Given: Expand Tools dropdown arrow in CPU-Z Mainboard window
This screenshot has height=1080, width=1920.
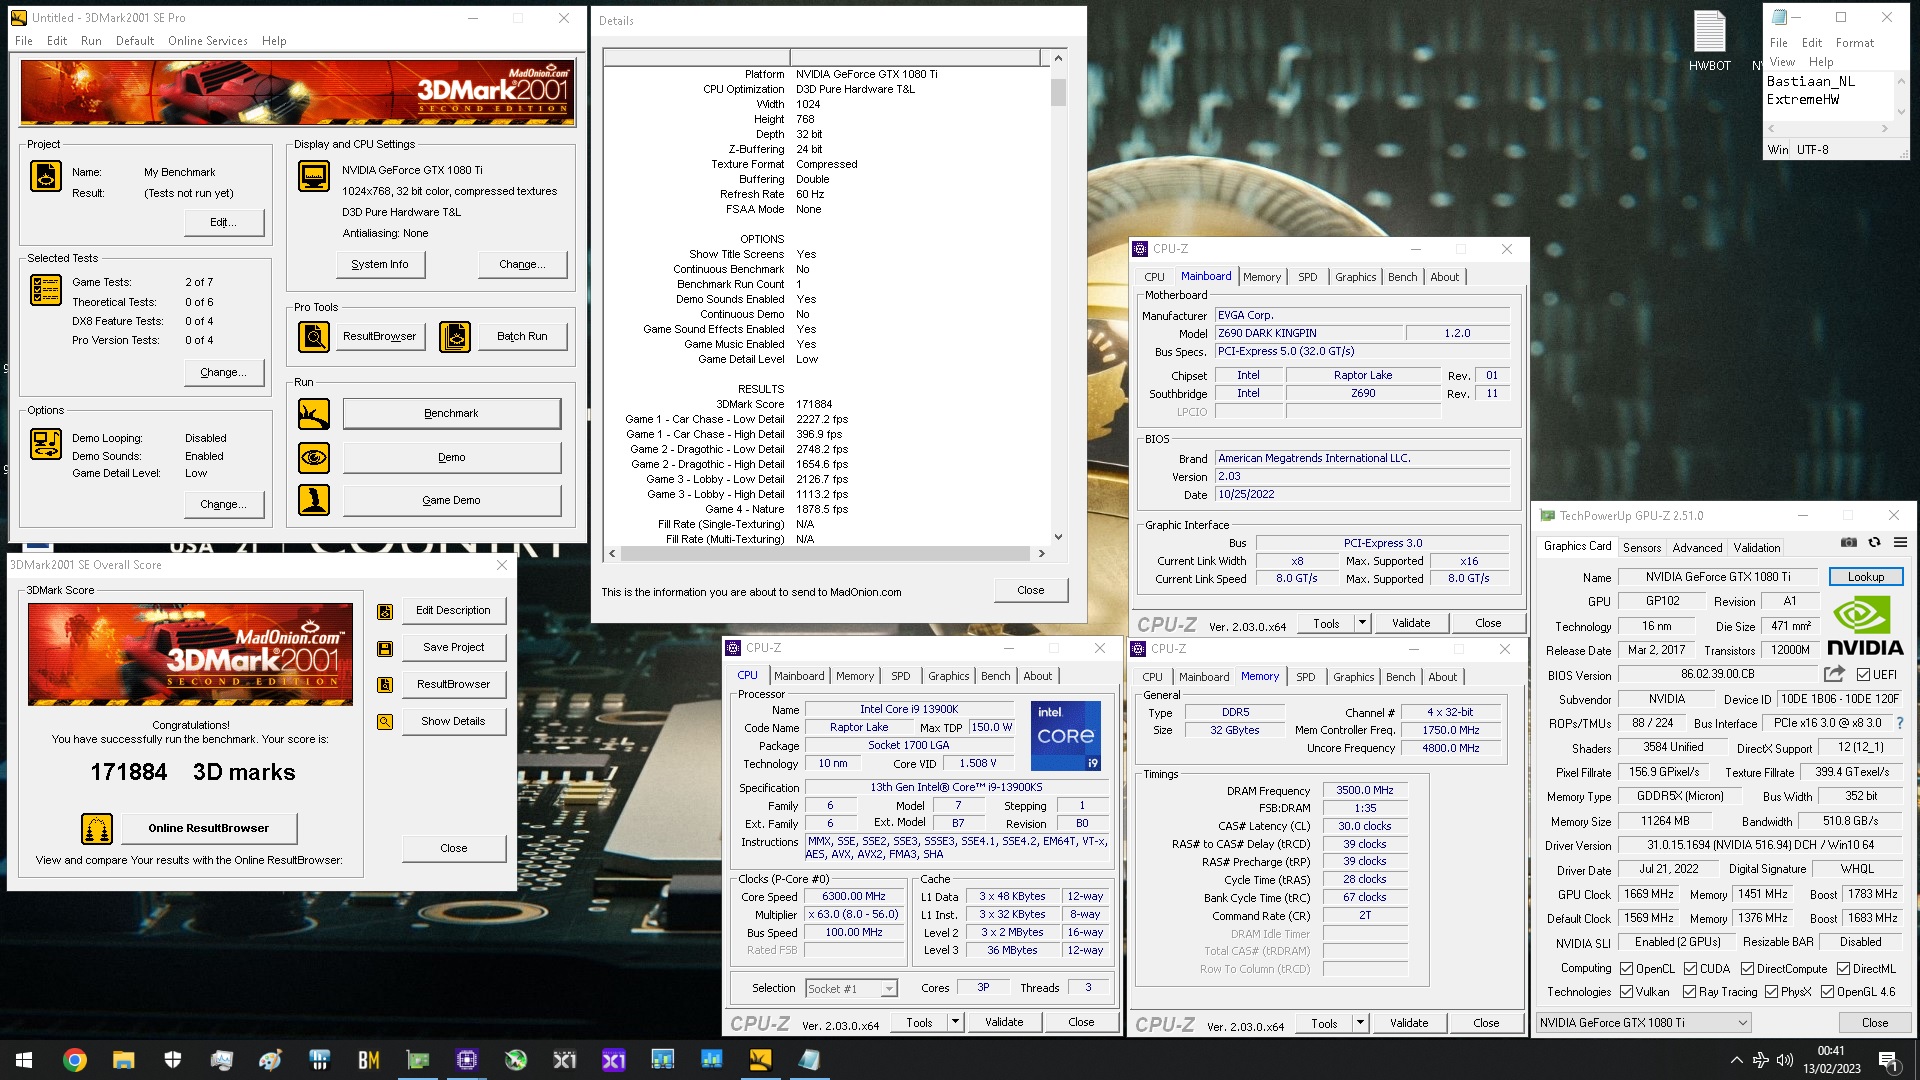Looking at the screenshot, I should pyautogui.click(x=1362, y=623).
